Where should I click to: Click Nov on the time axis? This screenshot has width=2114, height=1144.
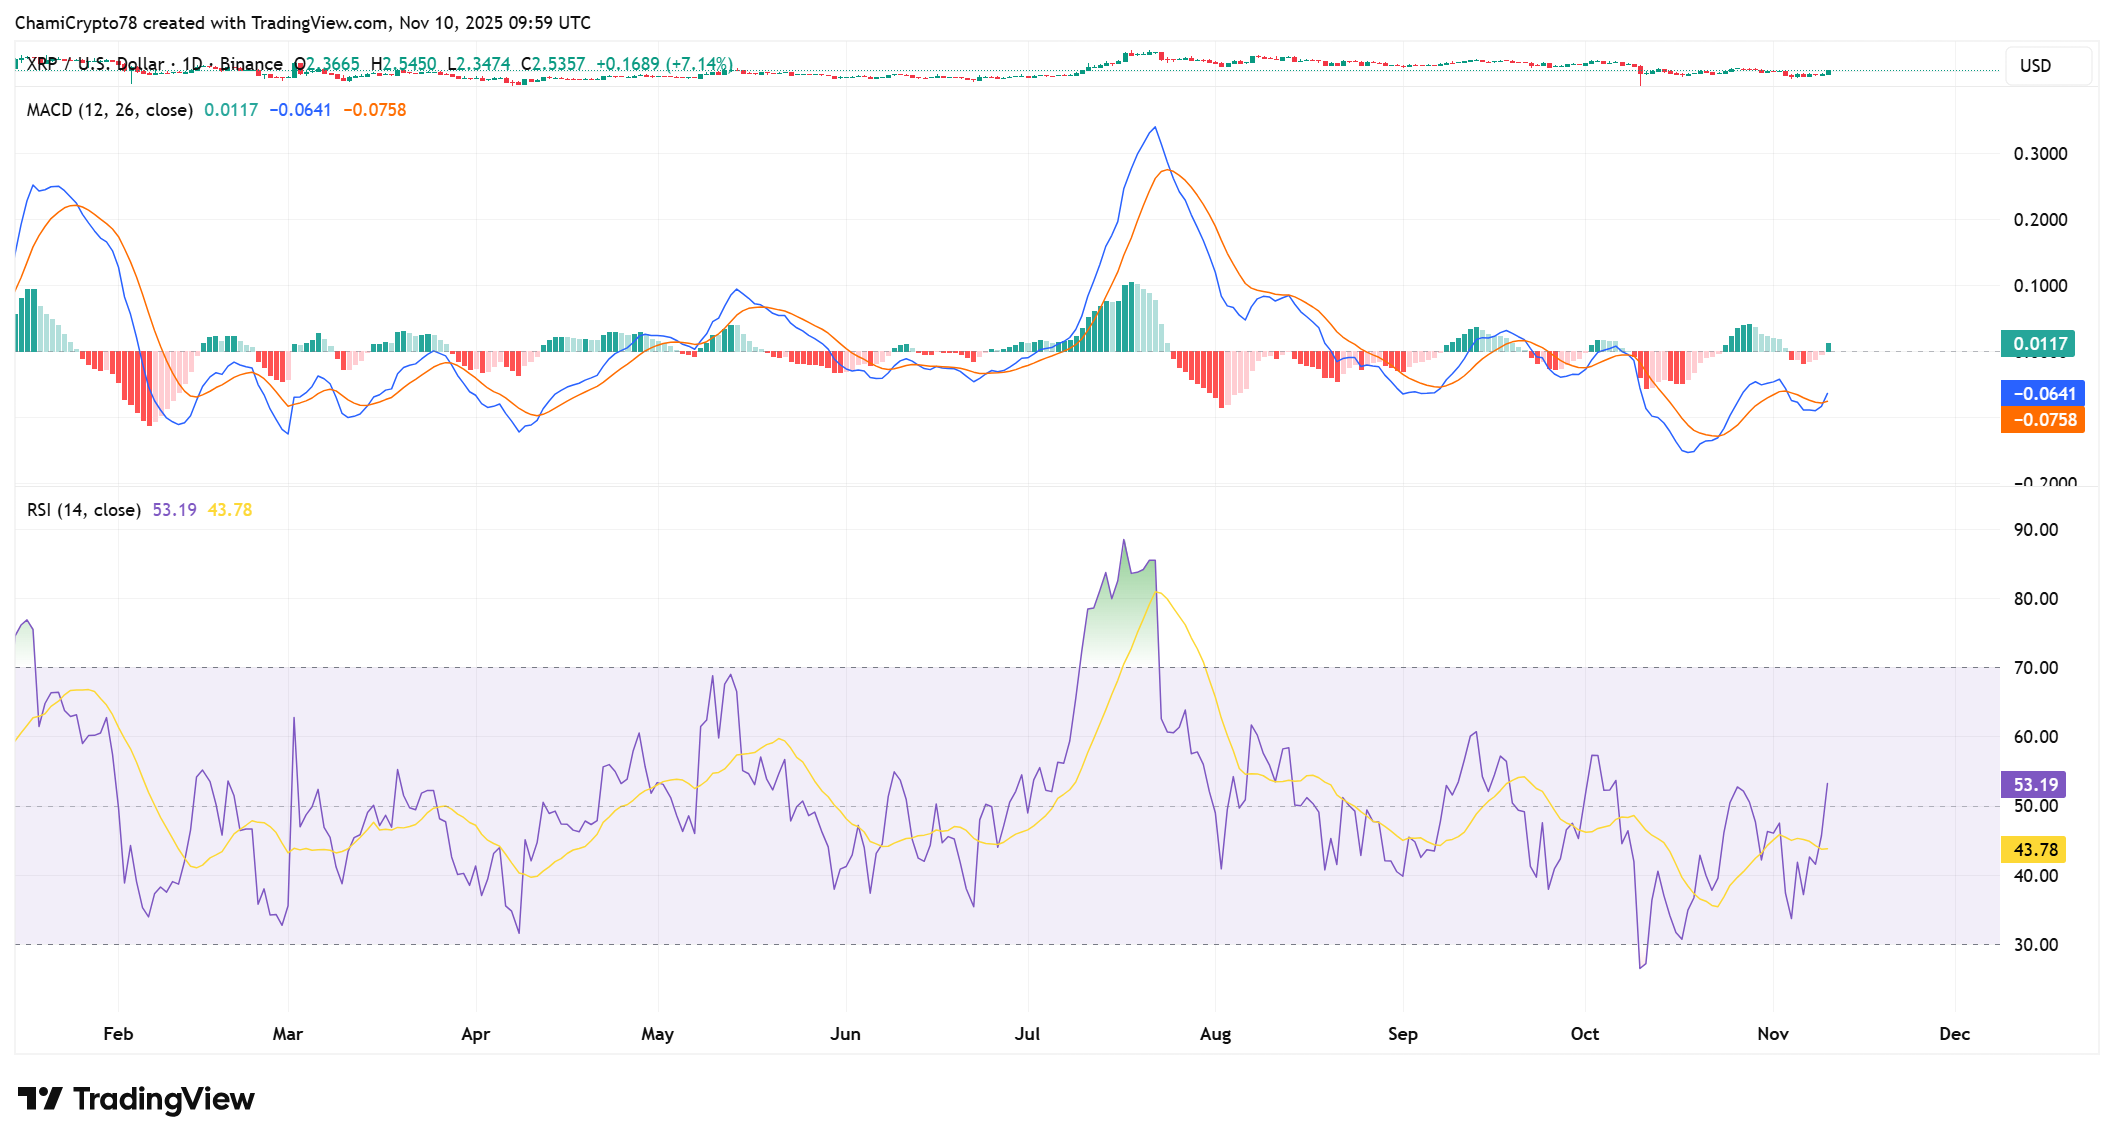coord(1773,1034)
